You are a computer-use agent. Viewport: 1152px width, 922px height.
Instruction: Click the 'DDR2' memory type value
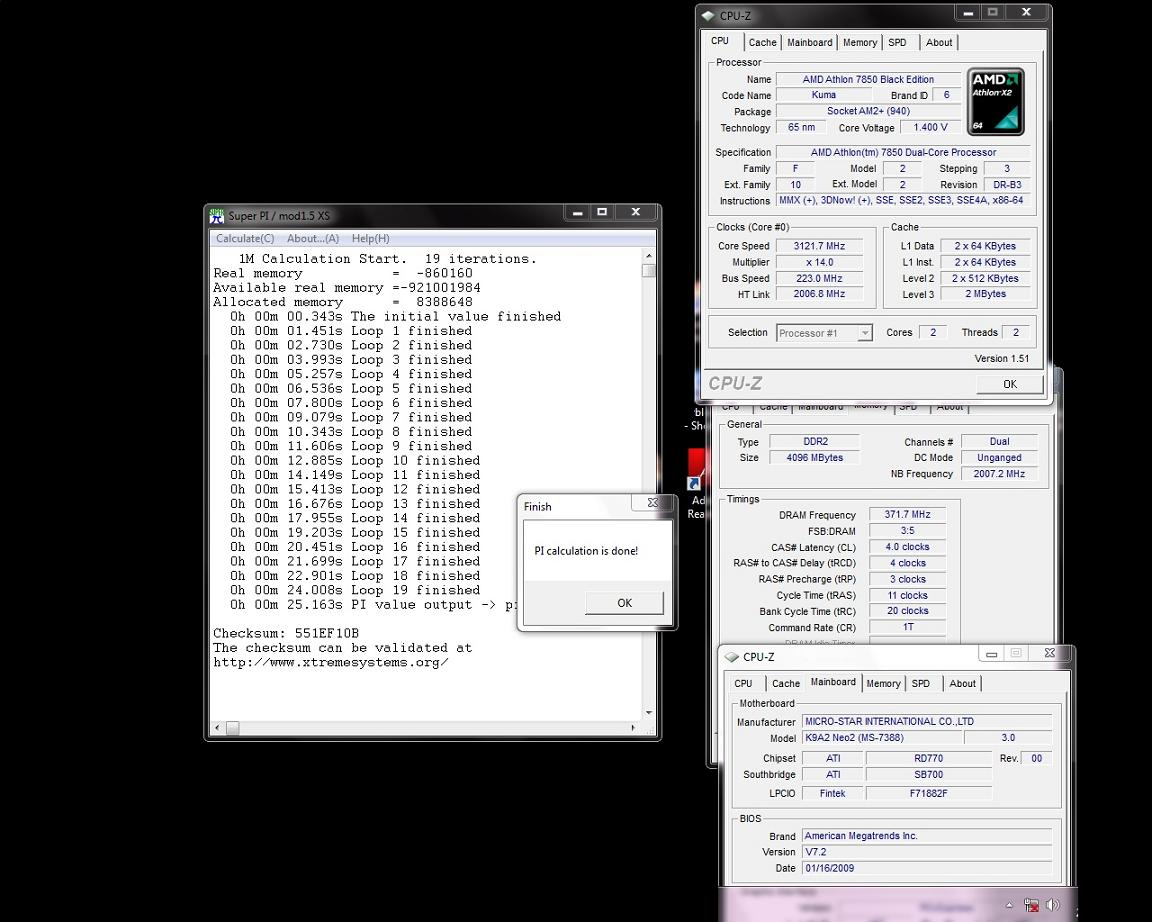click(x=815, y=442)
